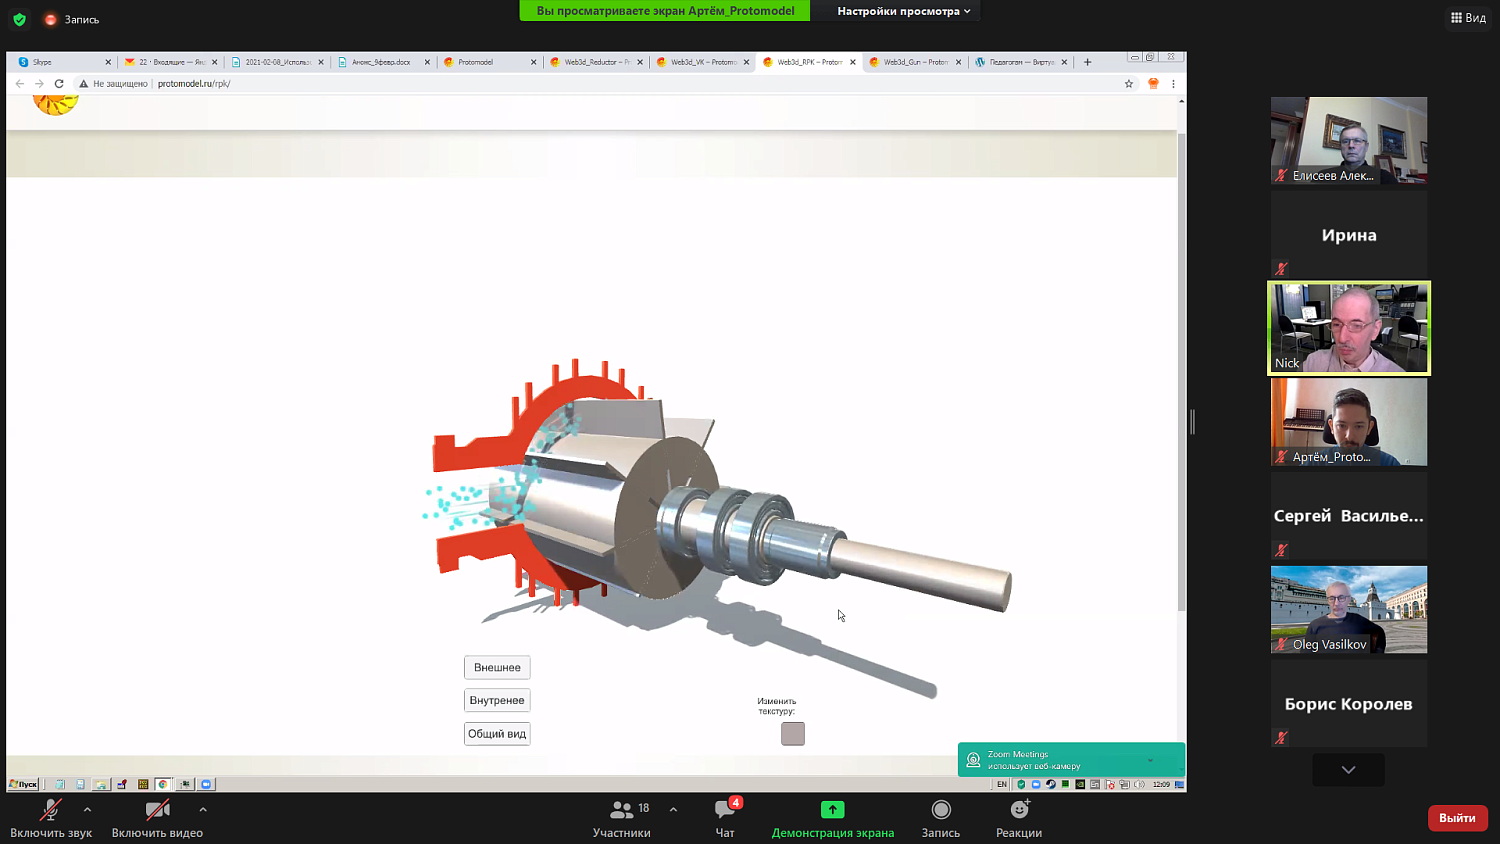
Task: Select Артём_Proto... video thumbnail
Action: [x=1349, y=422]
